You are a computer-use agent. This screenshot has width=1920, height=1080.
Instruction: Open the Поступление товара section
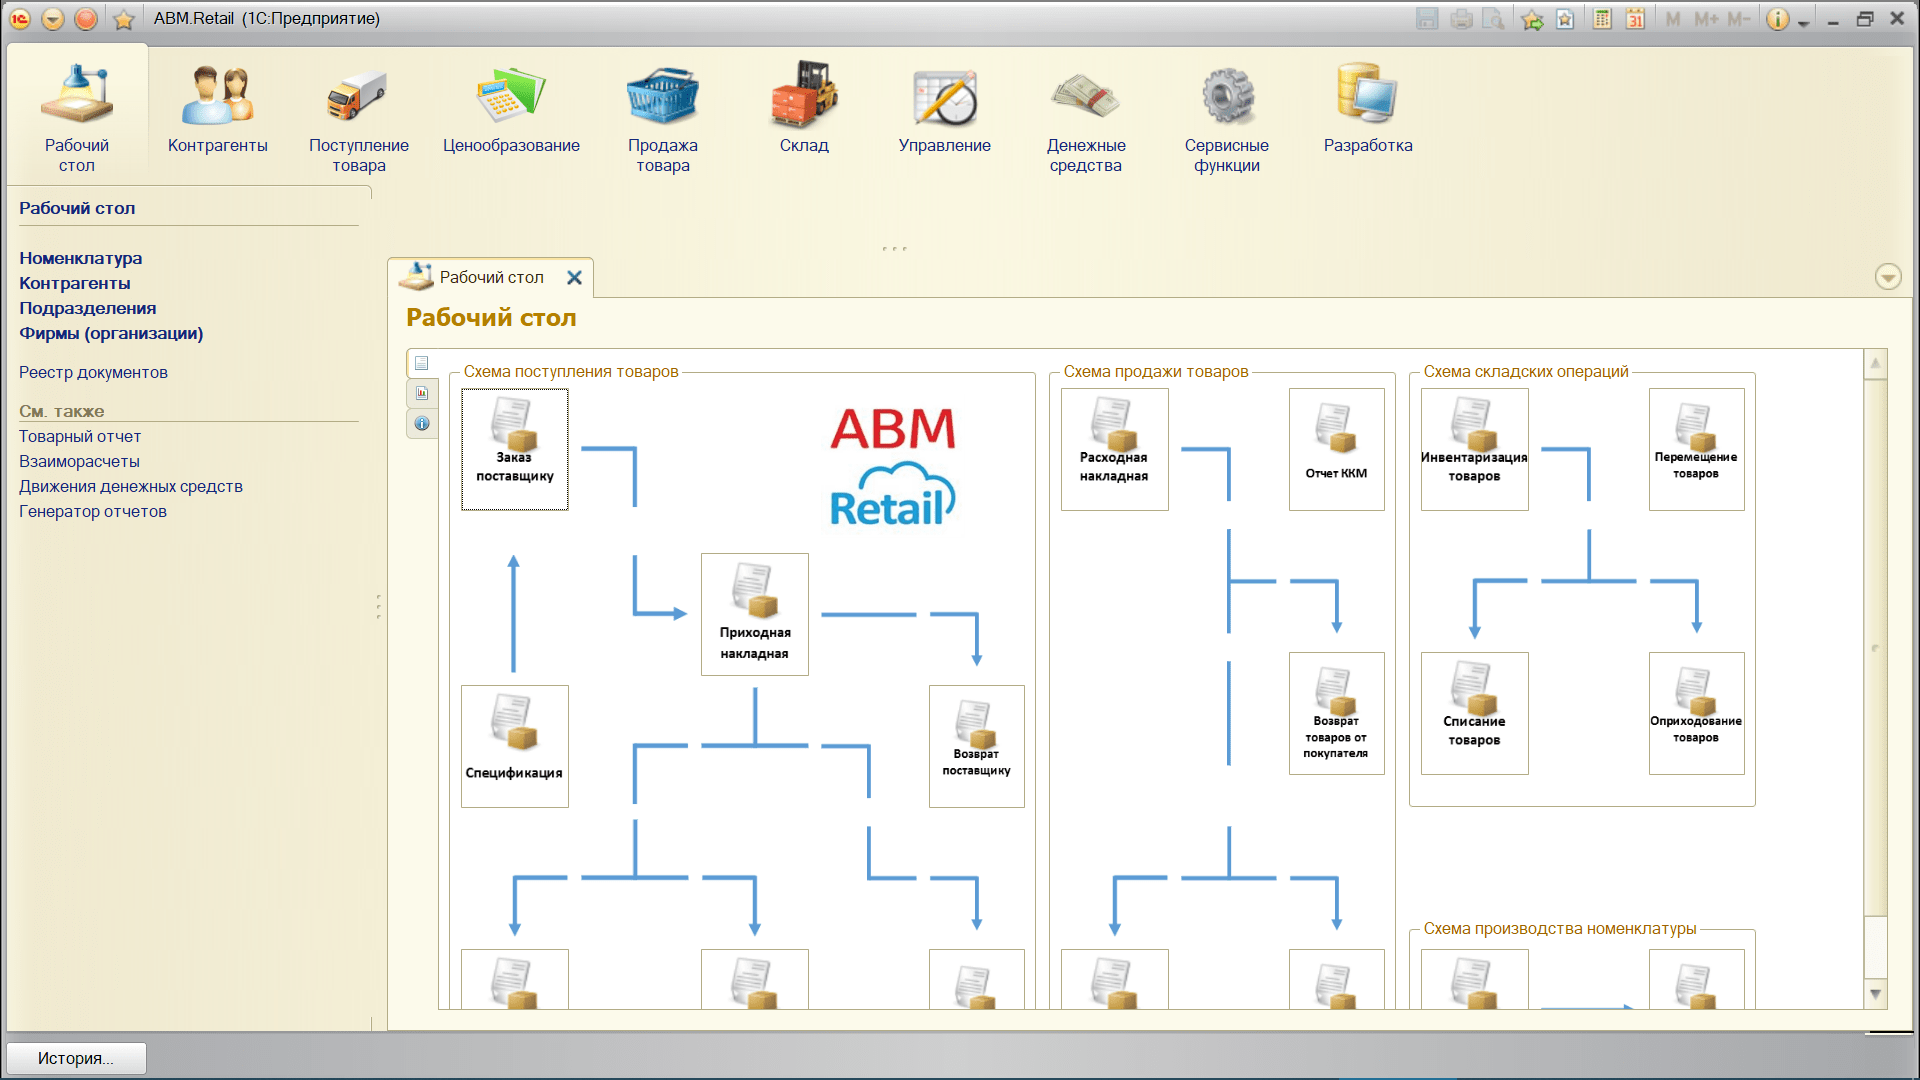point(359,118)
